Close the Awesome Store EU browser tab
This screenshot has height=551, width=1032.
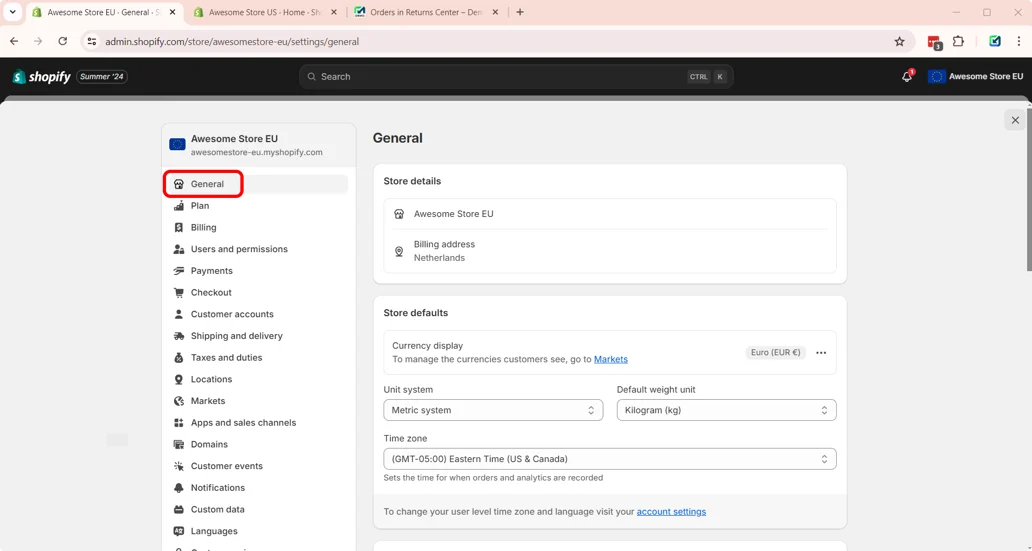click(x=172, y=12)
